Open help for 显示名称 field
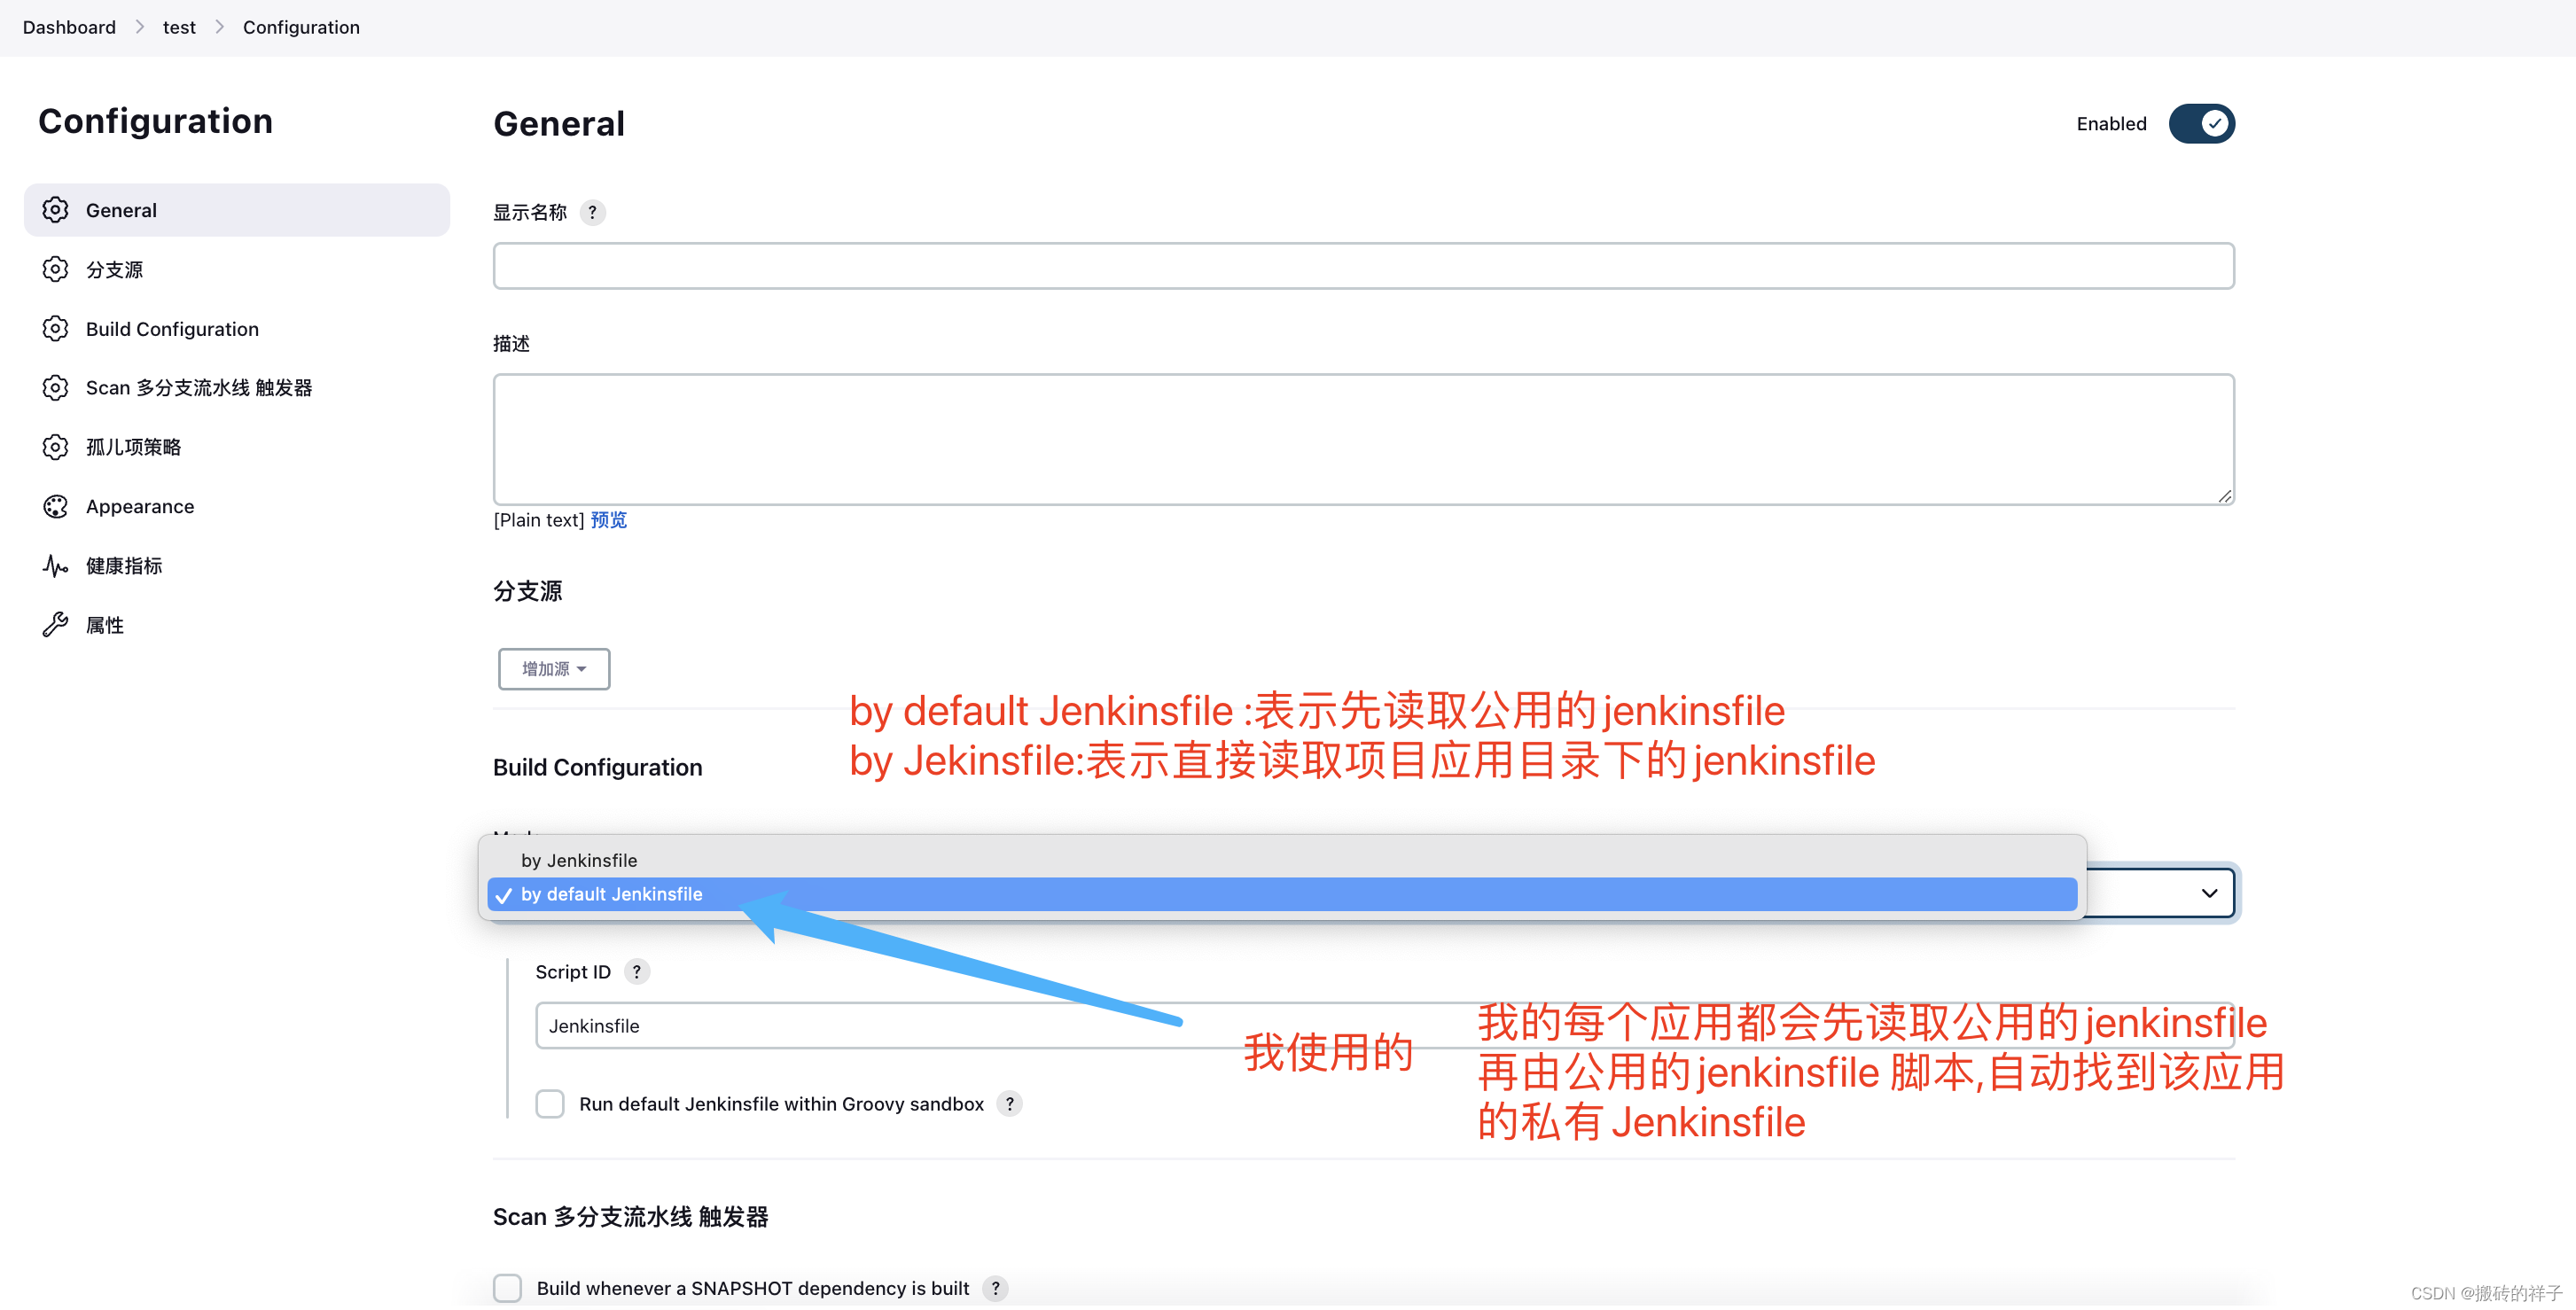Viewport: 2576px width, 1310px height. [x=592, y=212]
